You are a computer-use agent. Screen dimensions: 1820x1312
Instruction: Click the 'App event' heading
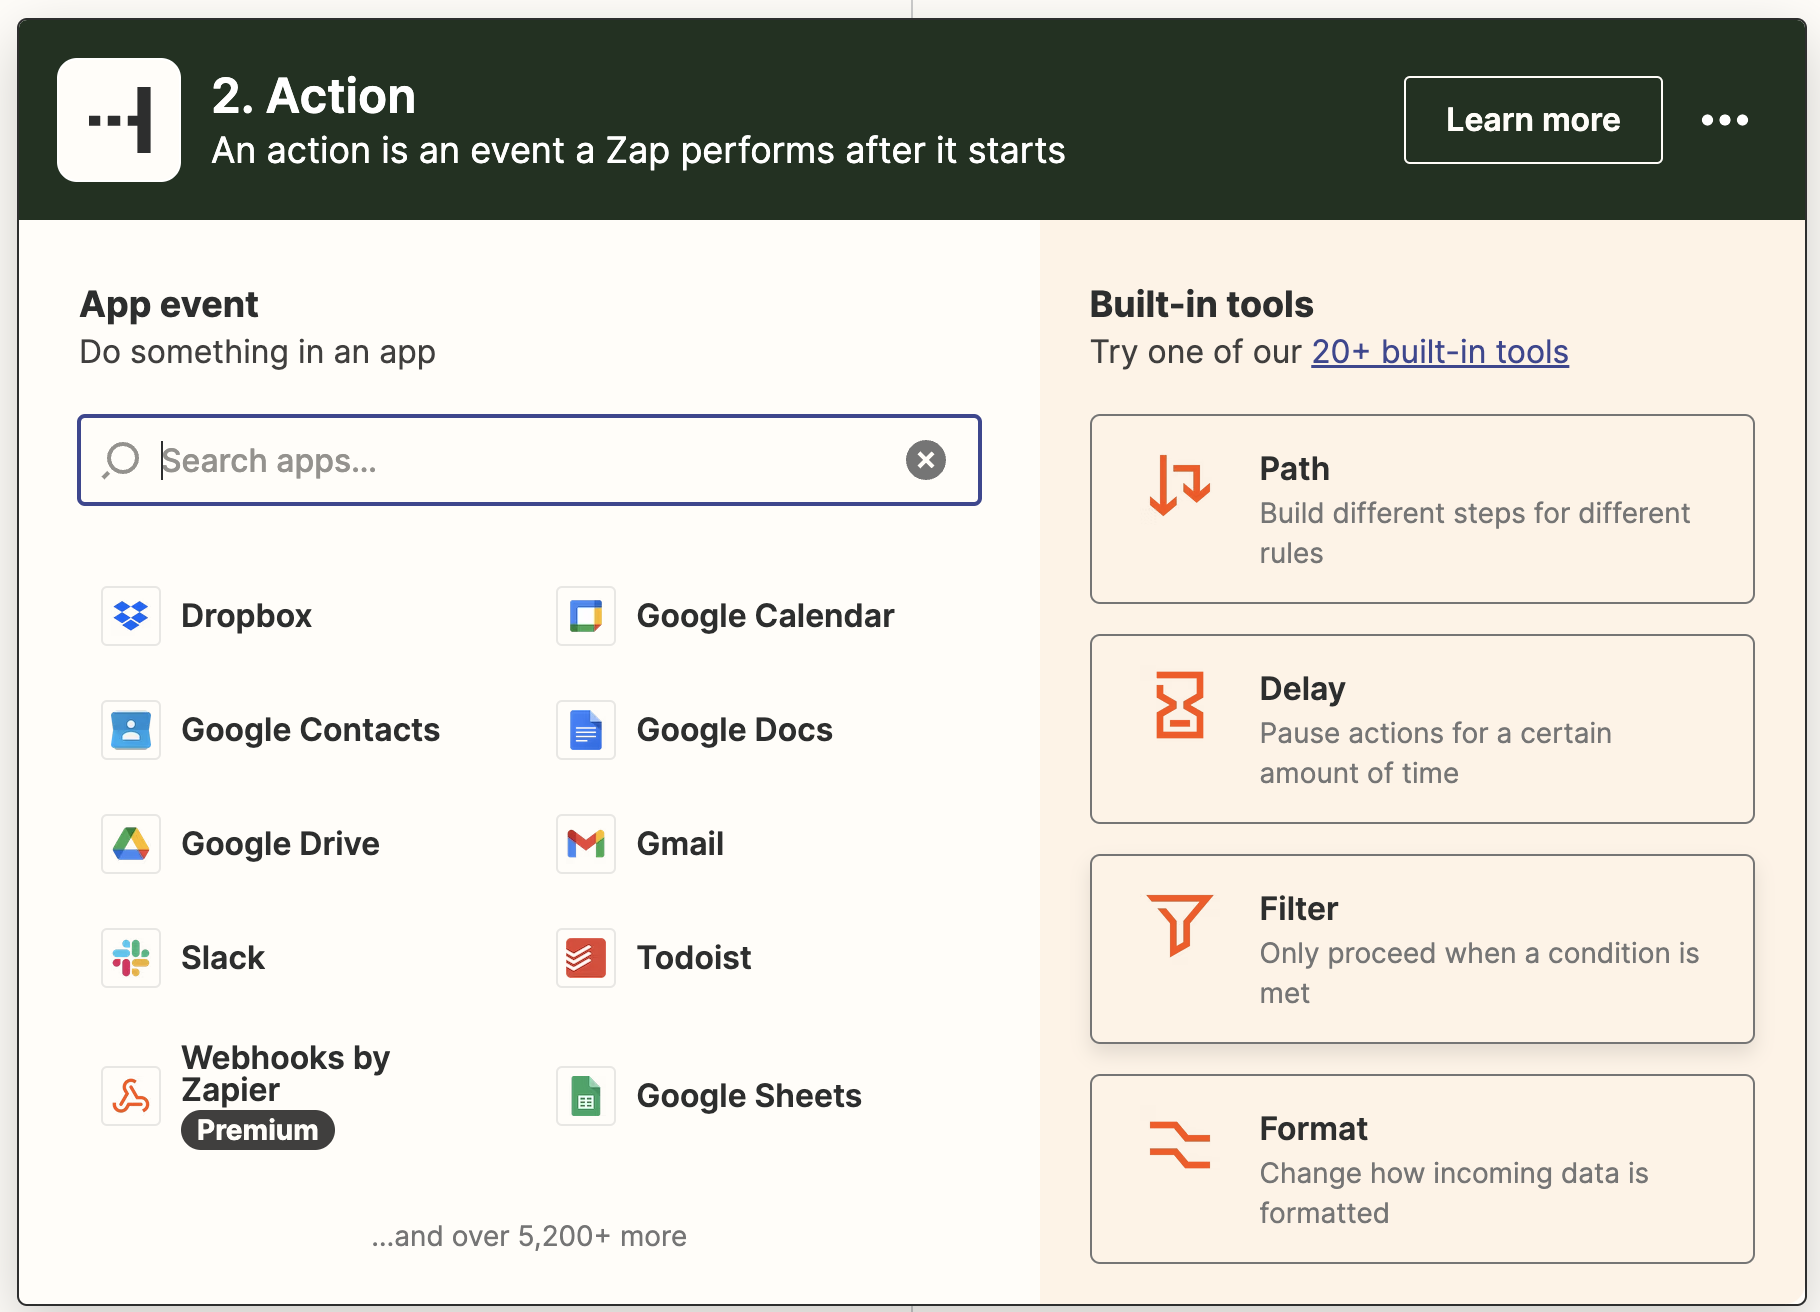(x=169, y=304)
